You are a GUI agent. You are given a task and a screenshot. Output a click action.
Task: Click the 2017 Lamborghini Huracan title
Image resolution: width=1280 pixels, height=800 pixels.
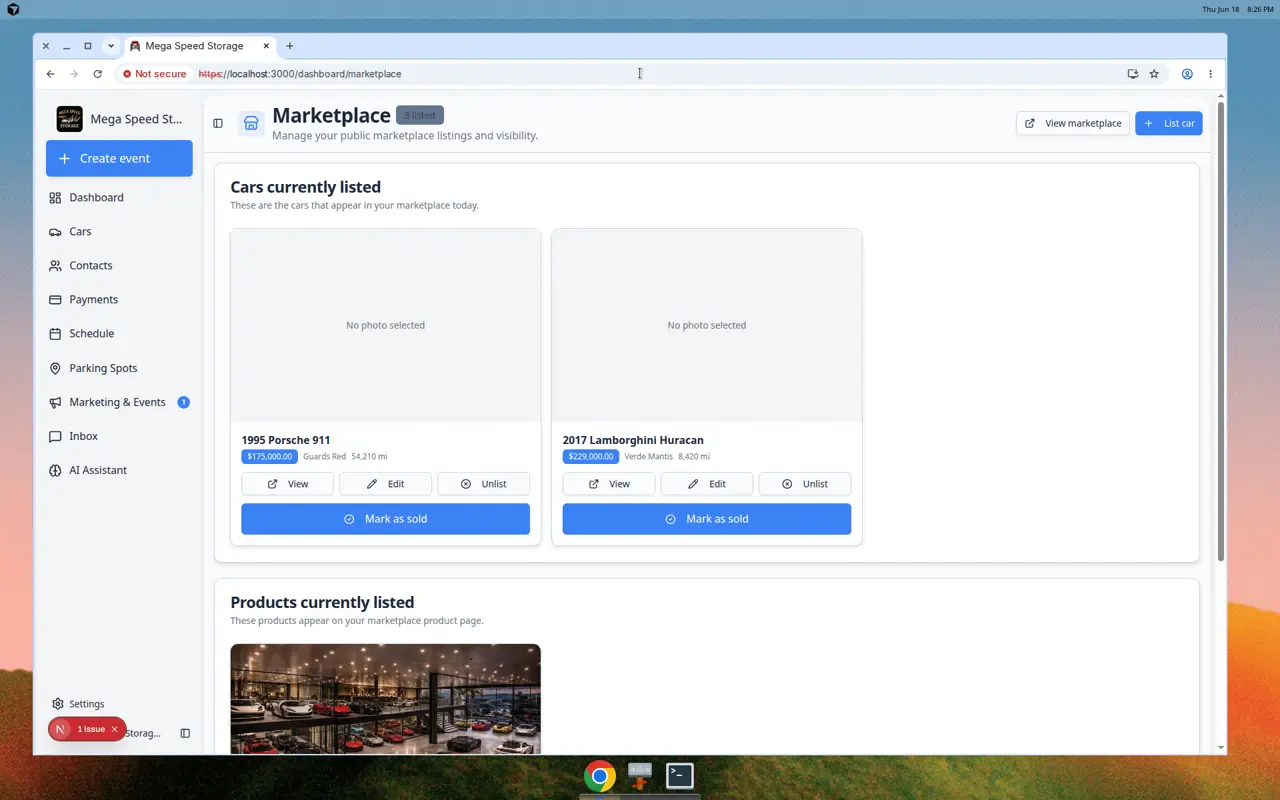coord(633,440)
